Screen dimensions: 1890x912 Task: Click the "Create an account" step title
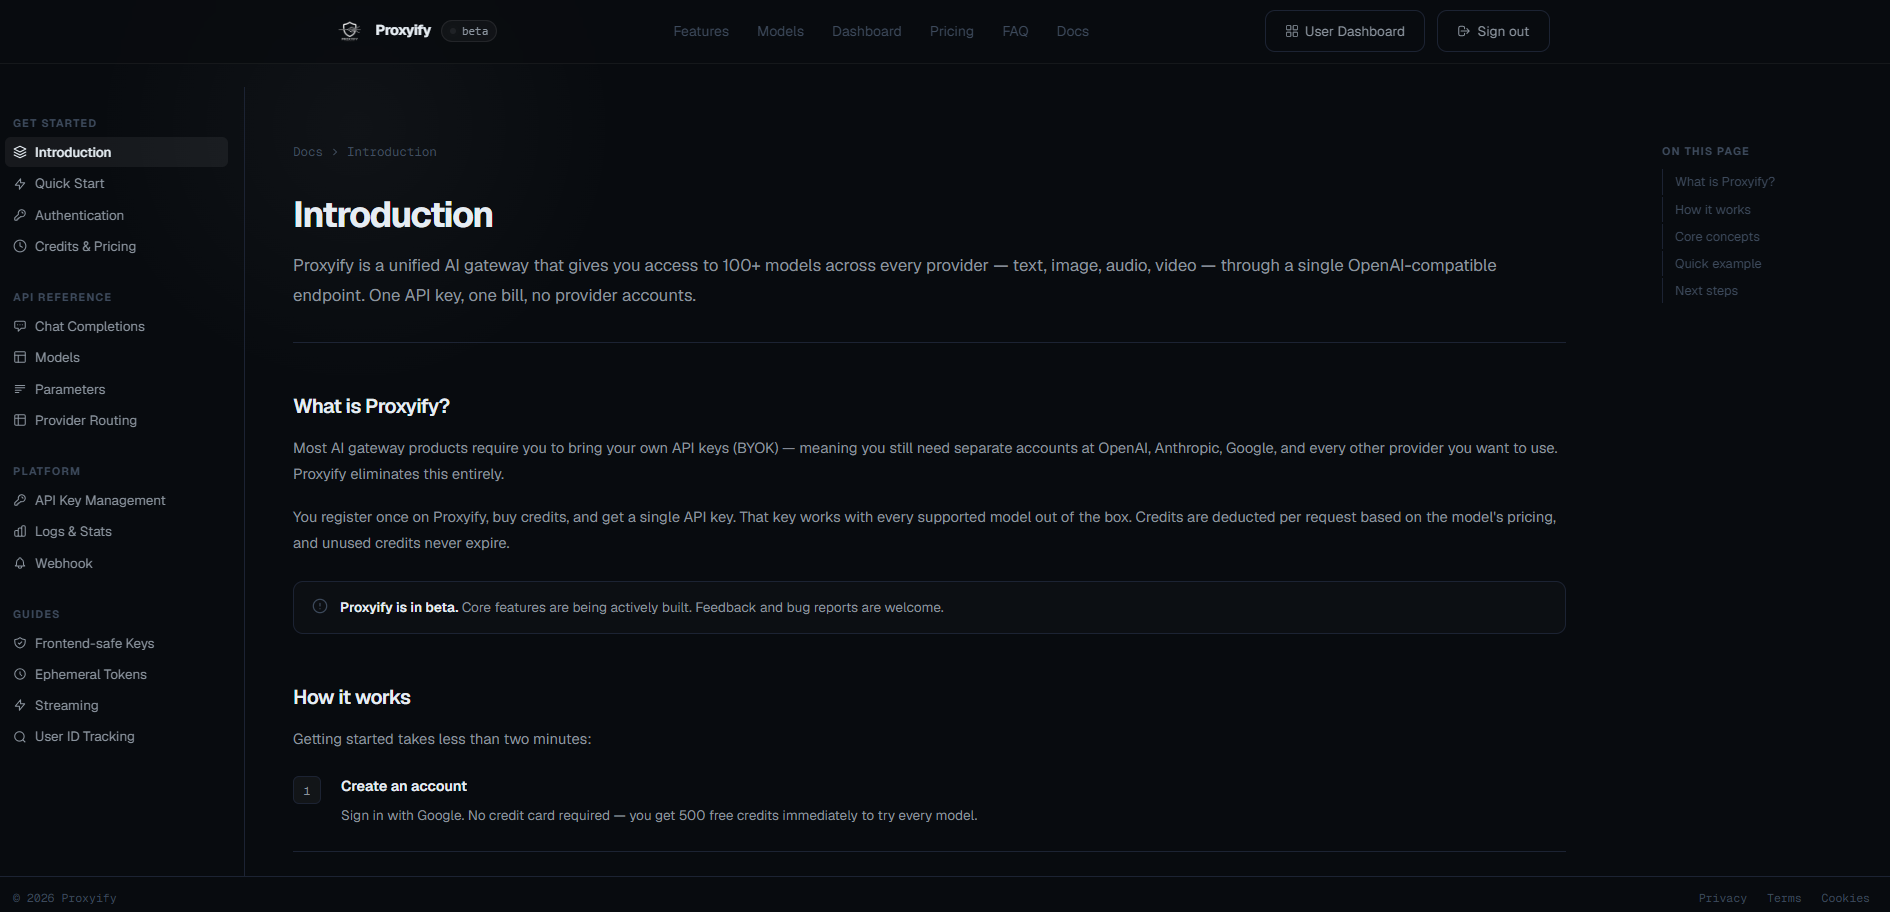coord(404,786)
